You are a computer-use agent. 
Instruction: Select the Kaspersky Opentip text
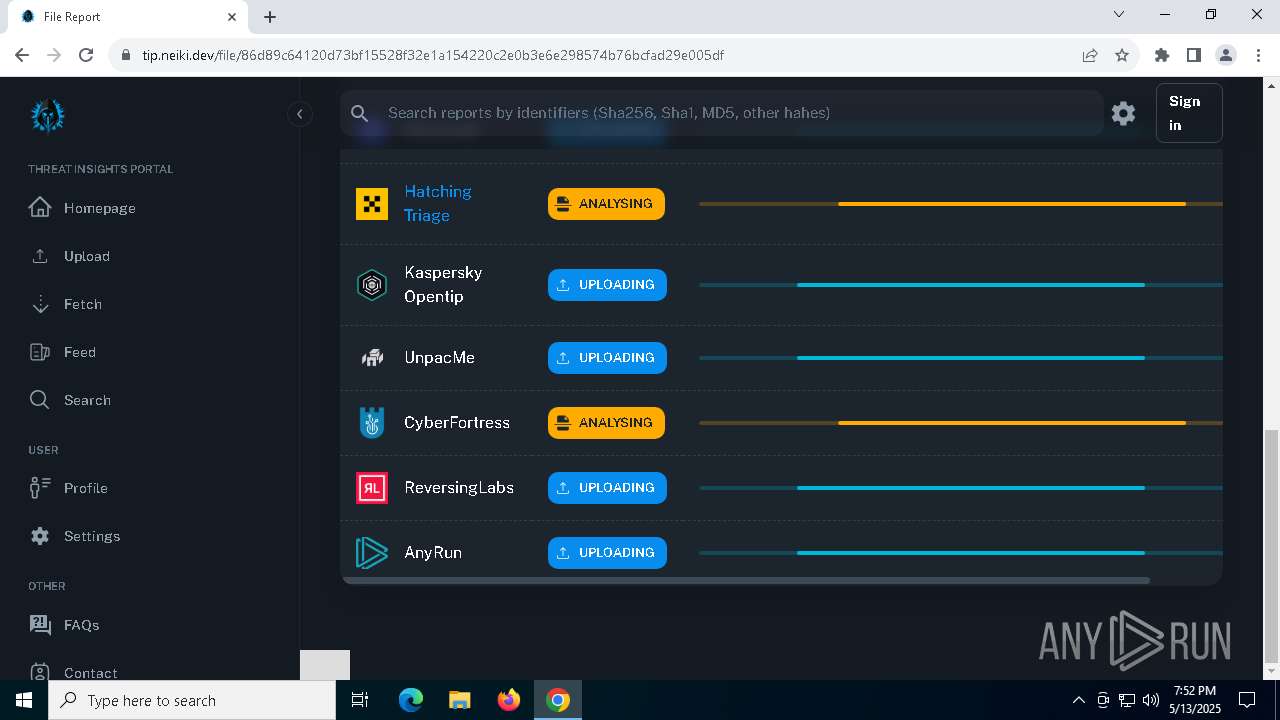443,285
